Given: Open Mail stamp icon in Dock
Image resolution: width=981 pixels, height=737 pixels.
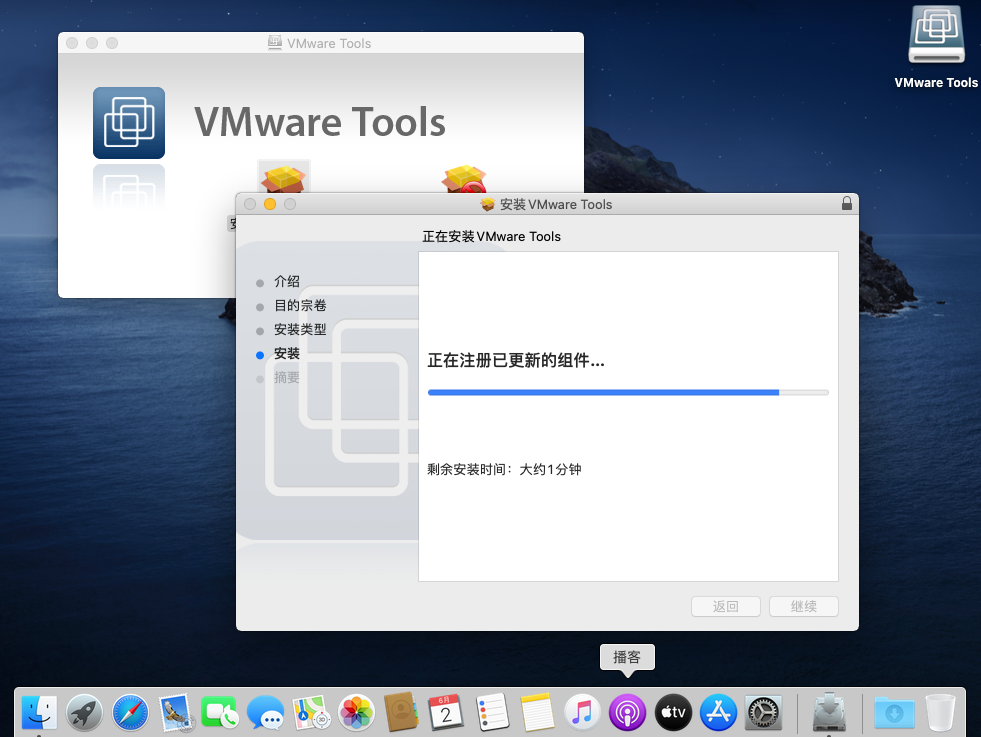Looking at the screenshot, I should click(x=176, y=713).
